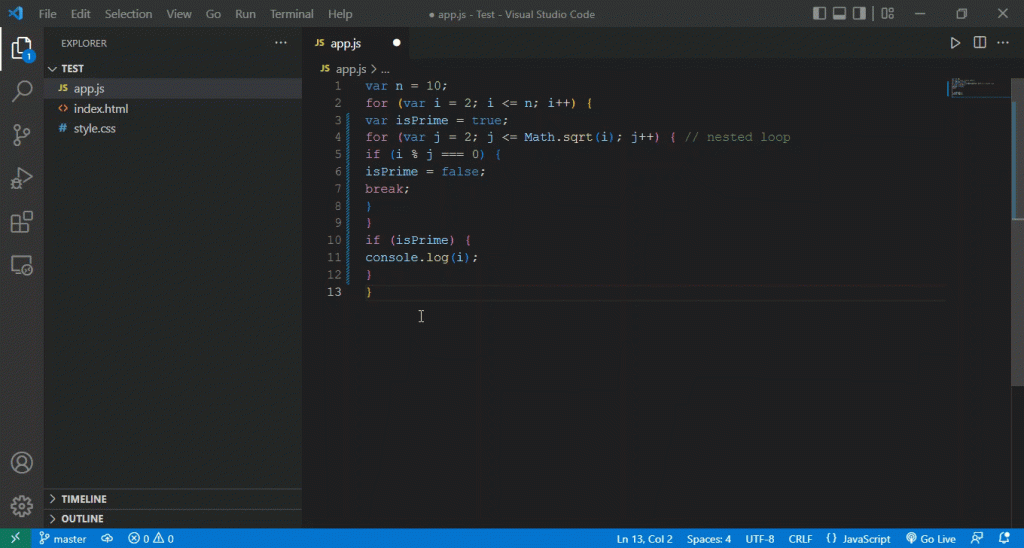Click line number 4 in gutter

(338, 137)
